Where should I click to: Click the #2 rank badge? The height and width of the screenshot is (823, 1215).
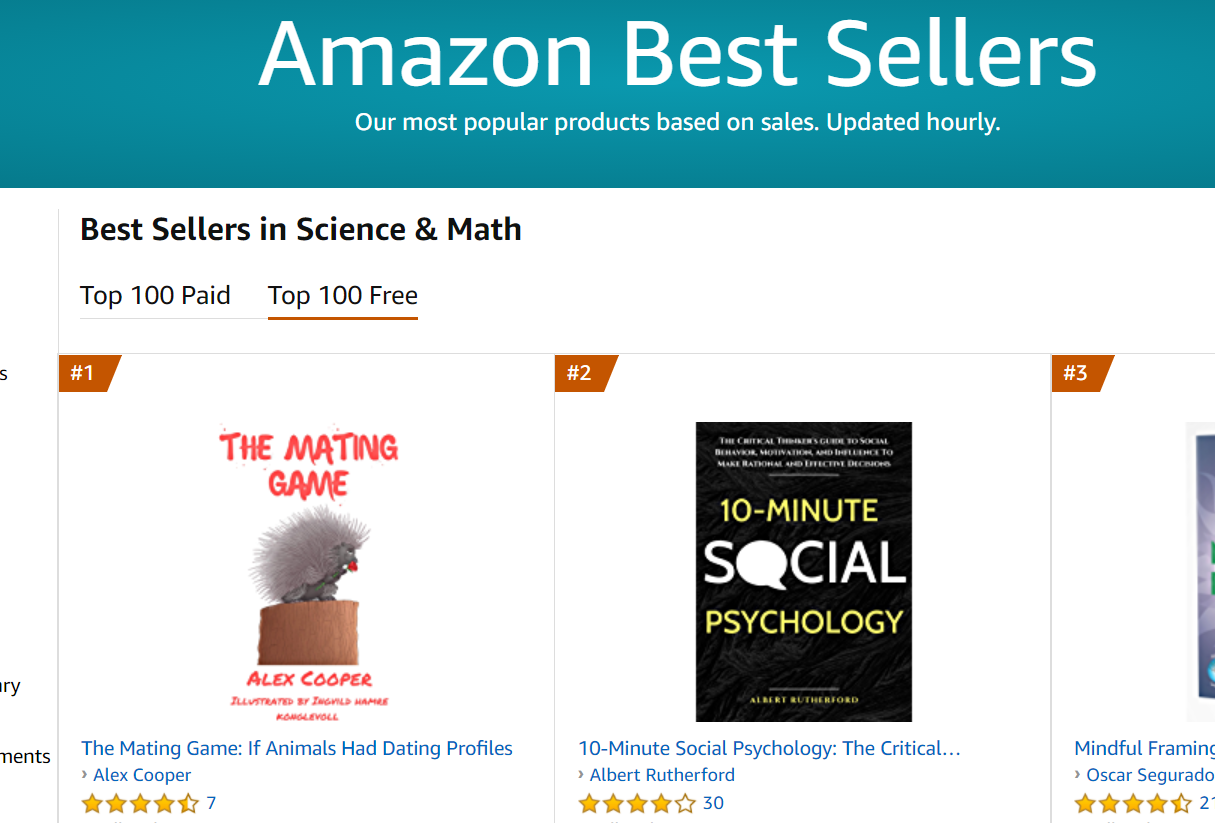582,372
